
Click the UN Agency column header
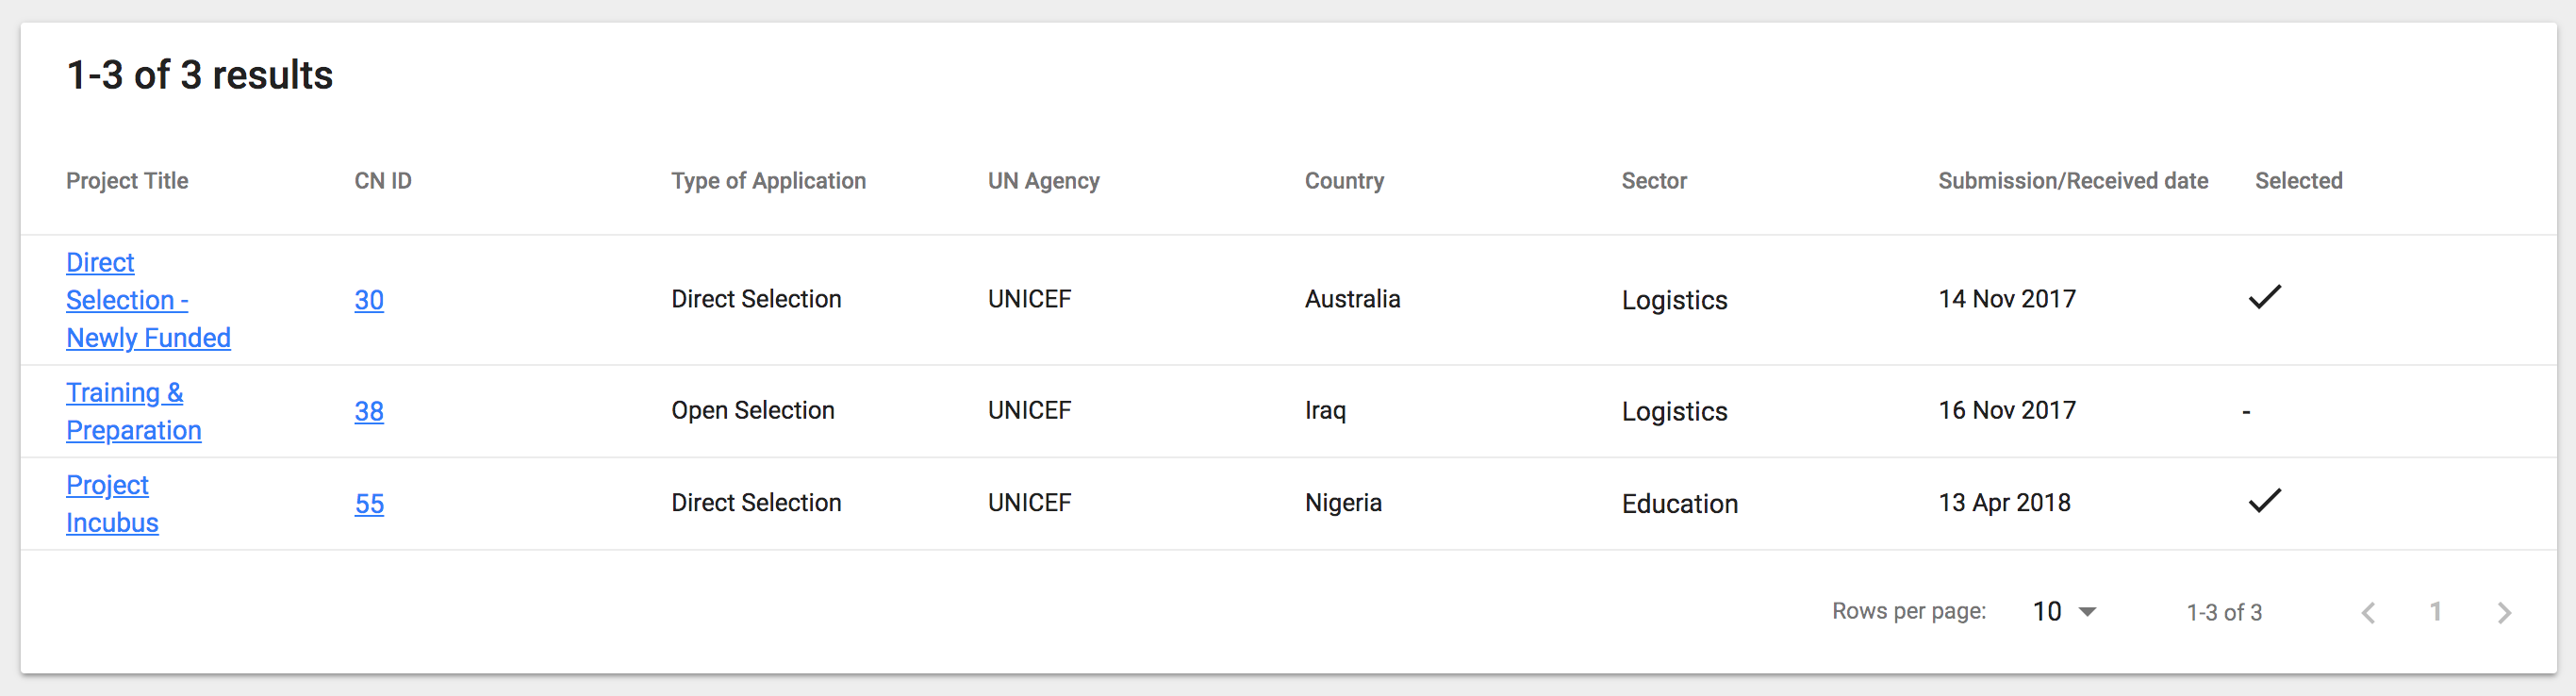tap(1043, 181)
